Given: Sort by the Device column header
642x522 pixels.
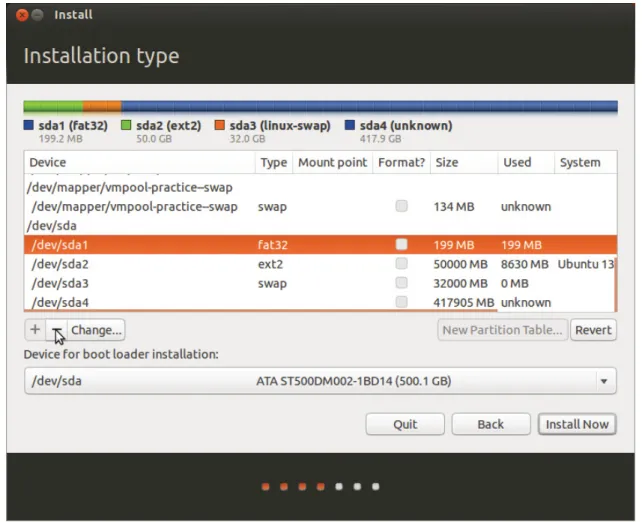Looking at the screenshot, I should coord(140,162).
